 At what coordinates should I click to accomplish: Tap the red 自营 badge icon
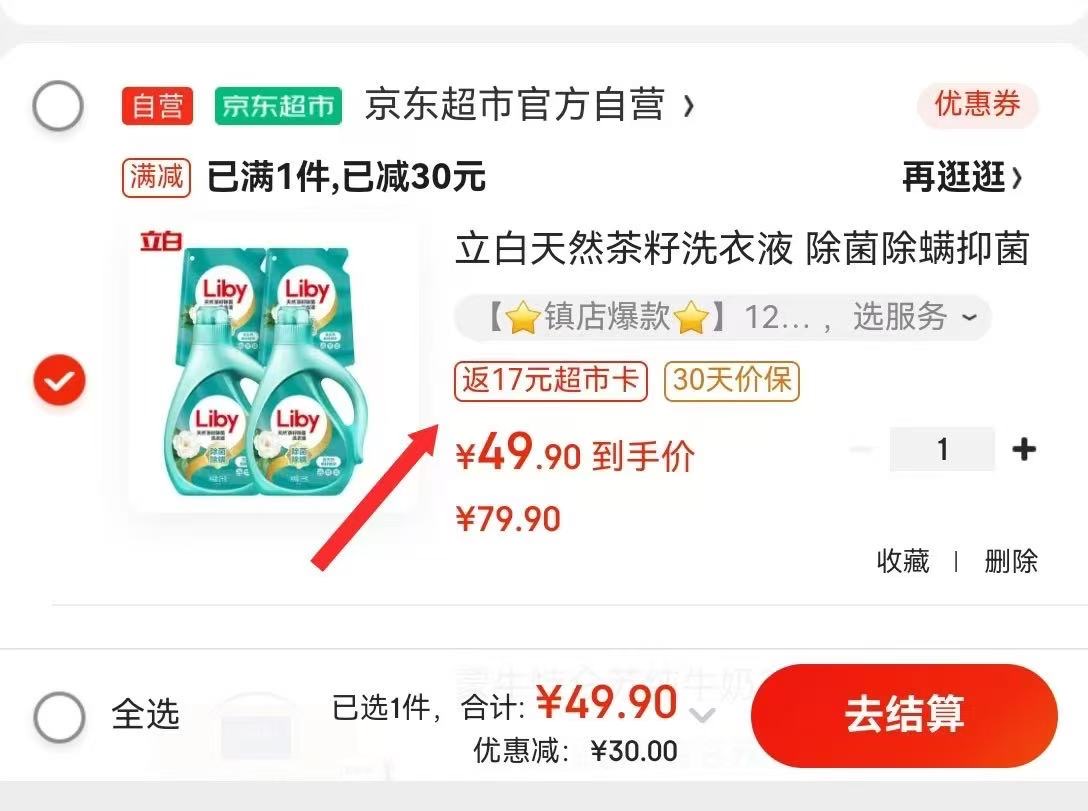(x=157, y=106)
